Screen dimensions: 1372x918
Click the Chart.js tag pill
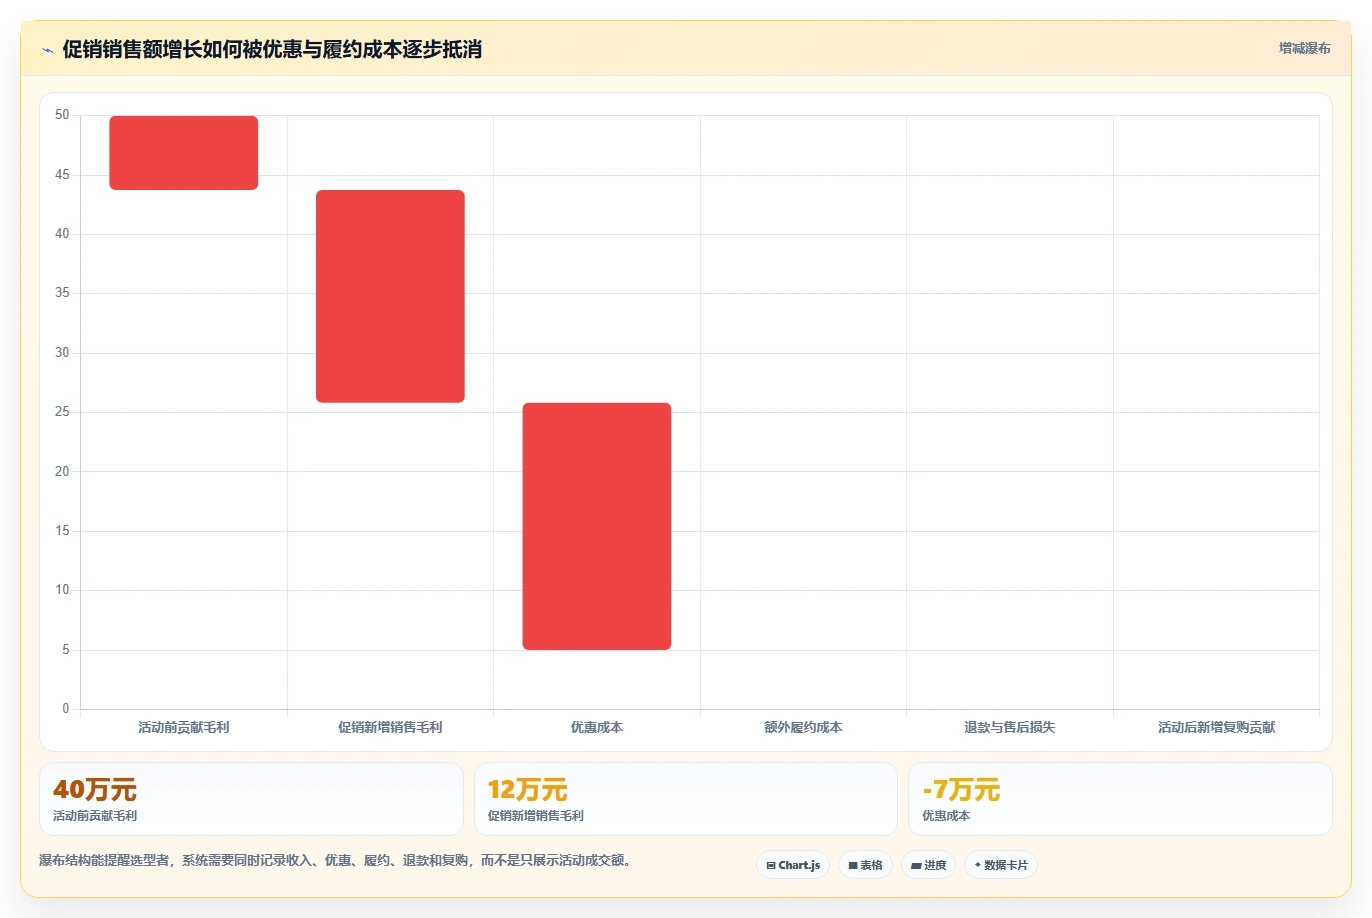coord(793,865)
